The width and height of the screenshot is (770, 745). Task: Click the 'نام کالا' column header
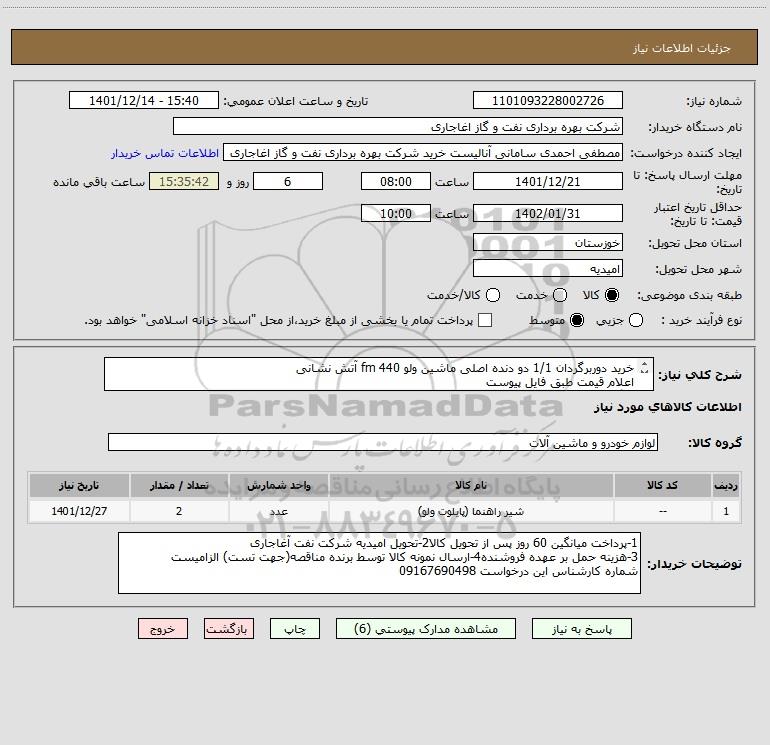click(x=470, y=486)
